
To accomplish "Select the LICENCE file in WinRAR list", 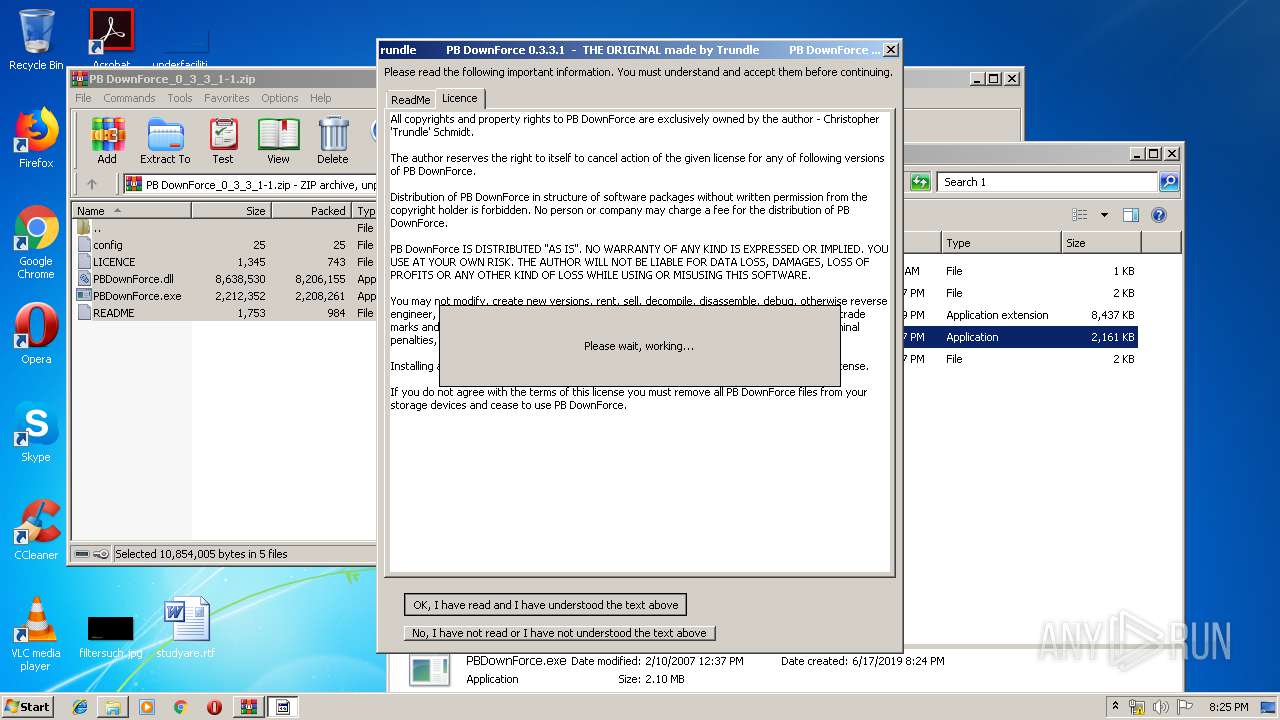I will (x=224, y=262).
